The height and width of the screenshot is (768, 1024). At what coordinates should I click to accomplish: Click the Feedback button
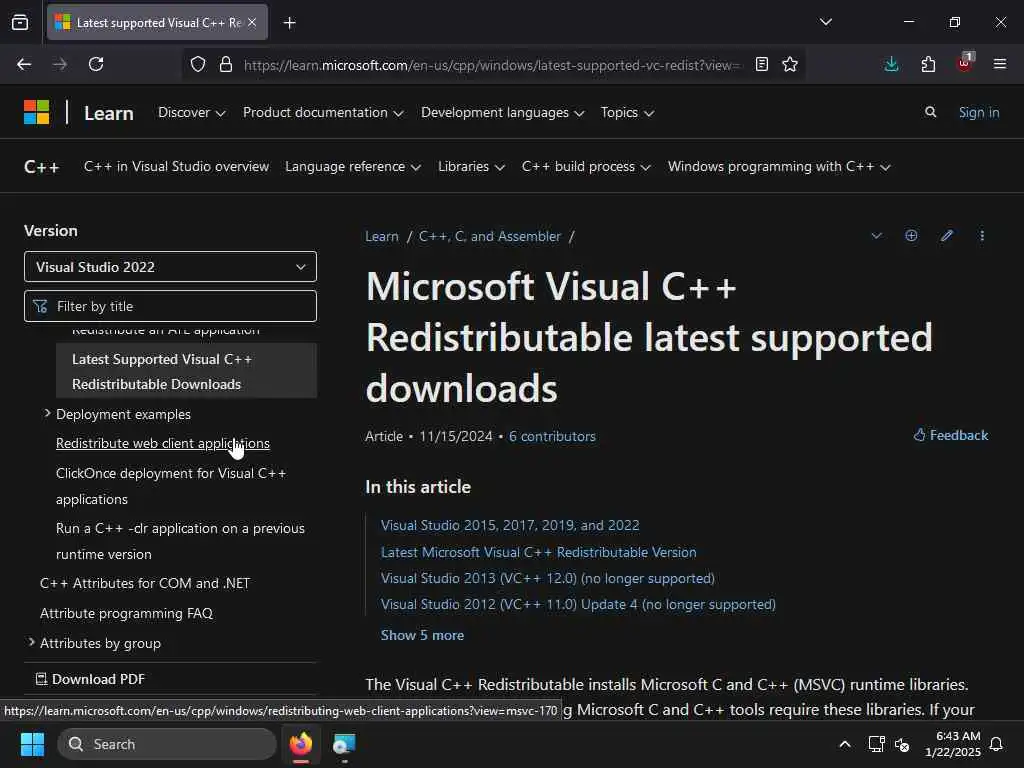click(x=951, y=435)
